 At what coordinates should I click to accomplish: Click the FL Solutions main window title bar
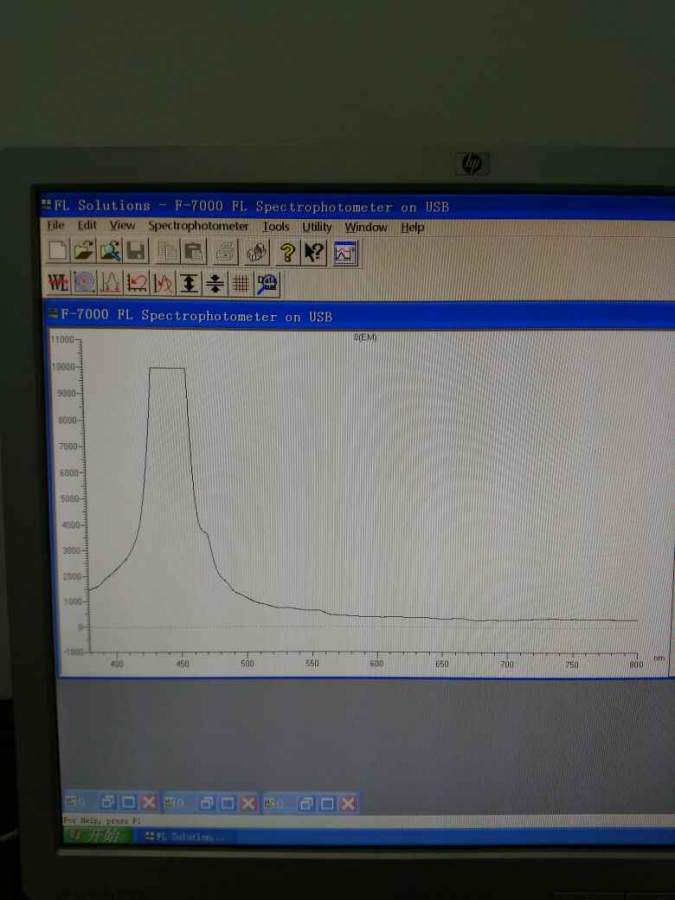pyautogui.click(x=357, y=206)
